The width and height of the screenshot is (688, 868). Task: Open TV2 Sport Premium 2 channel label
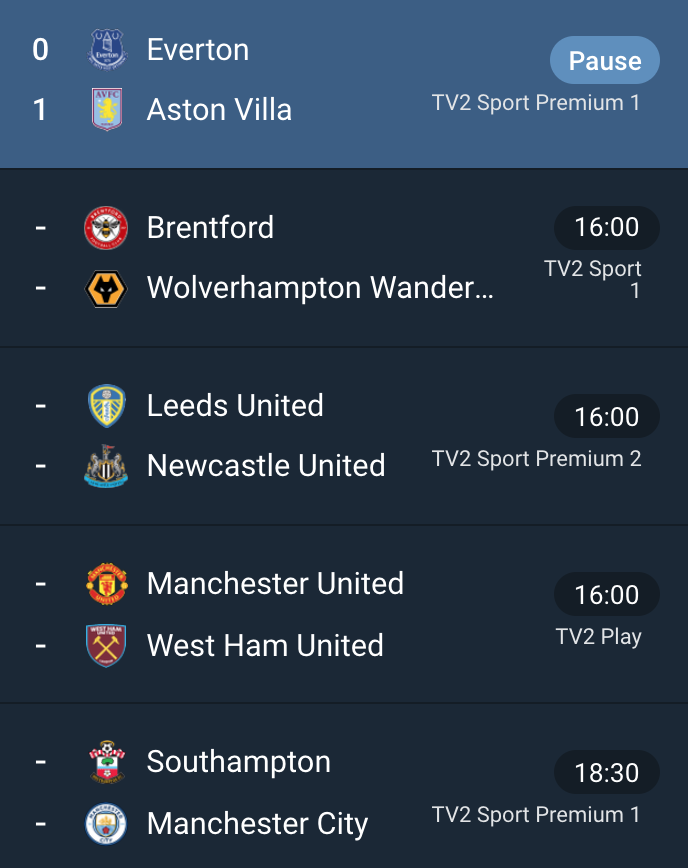tap(536, 458)
